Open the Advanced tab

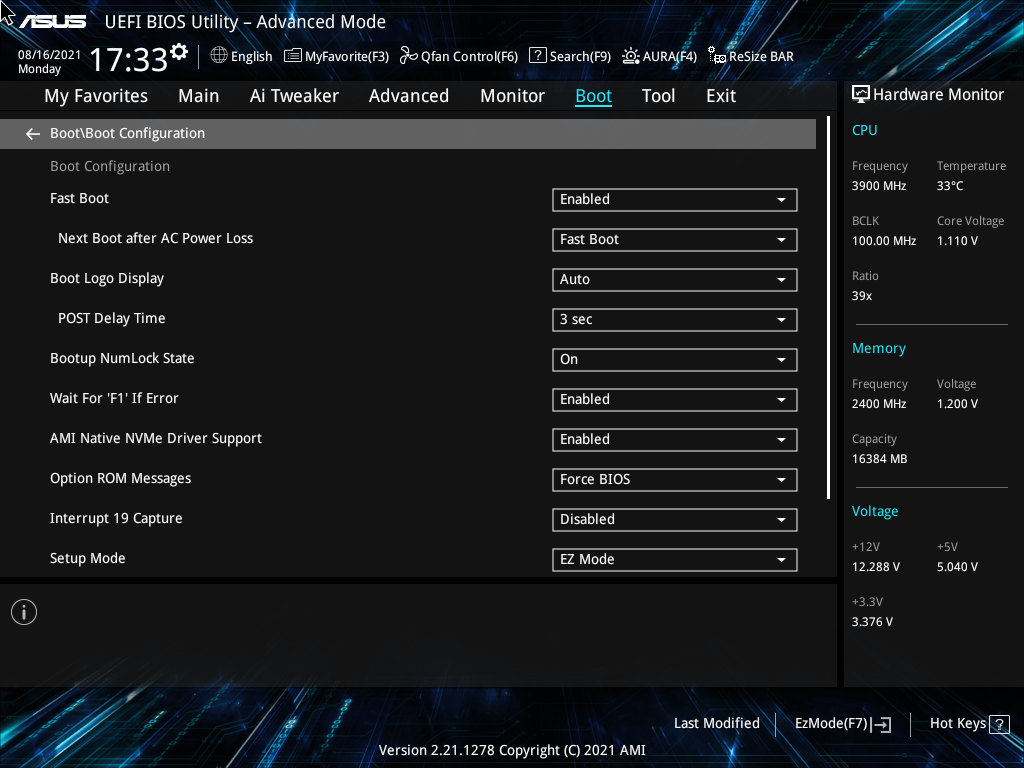click(409, 96)
